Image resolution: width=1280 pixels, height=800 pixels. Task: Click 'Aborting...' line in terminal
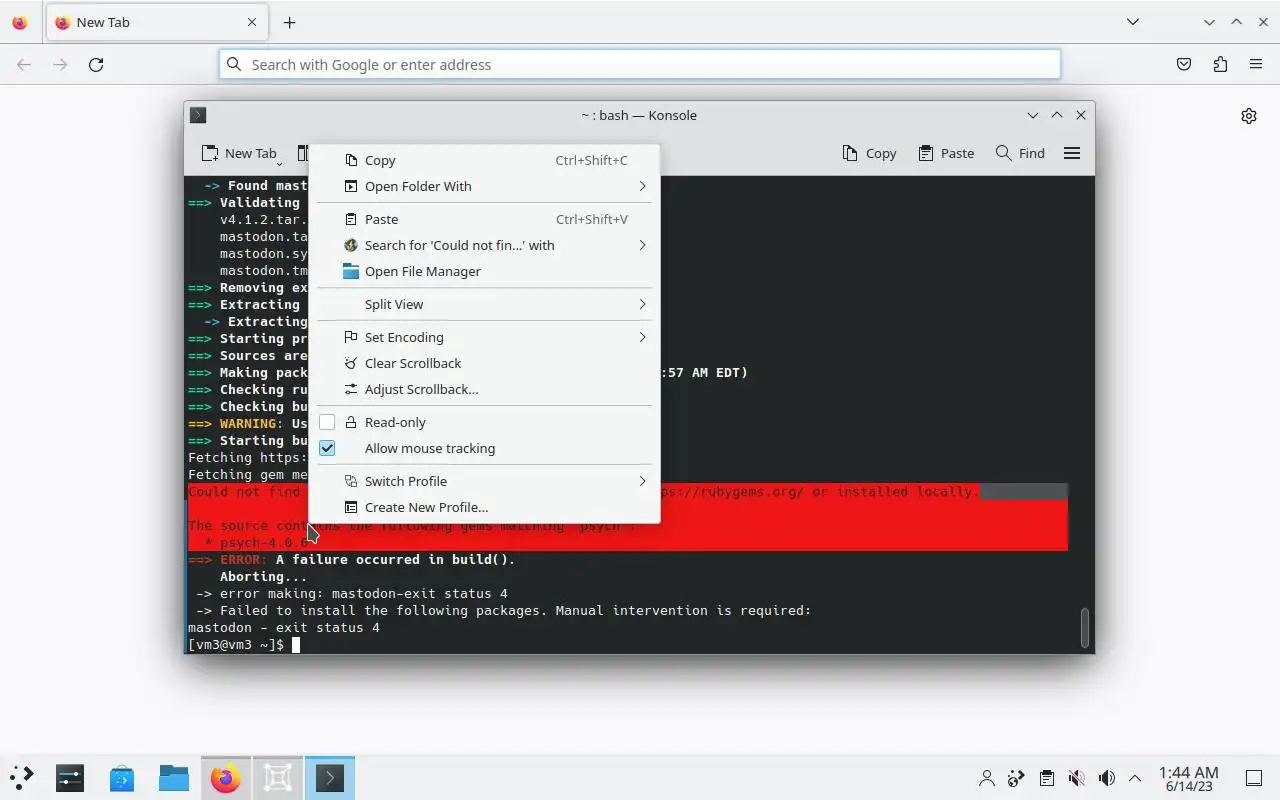264,577
